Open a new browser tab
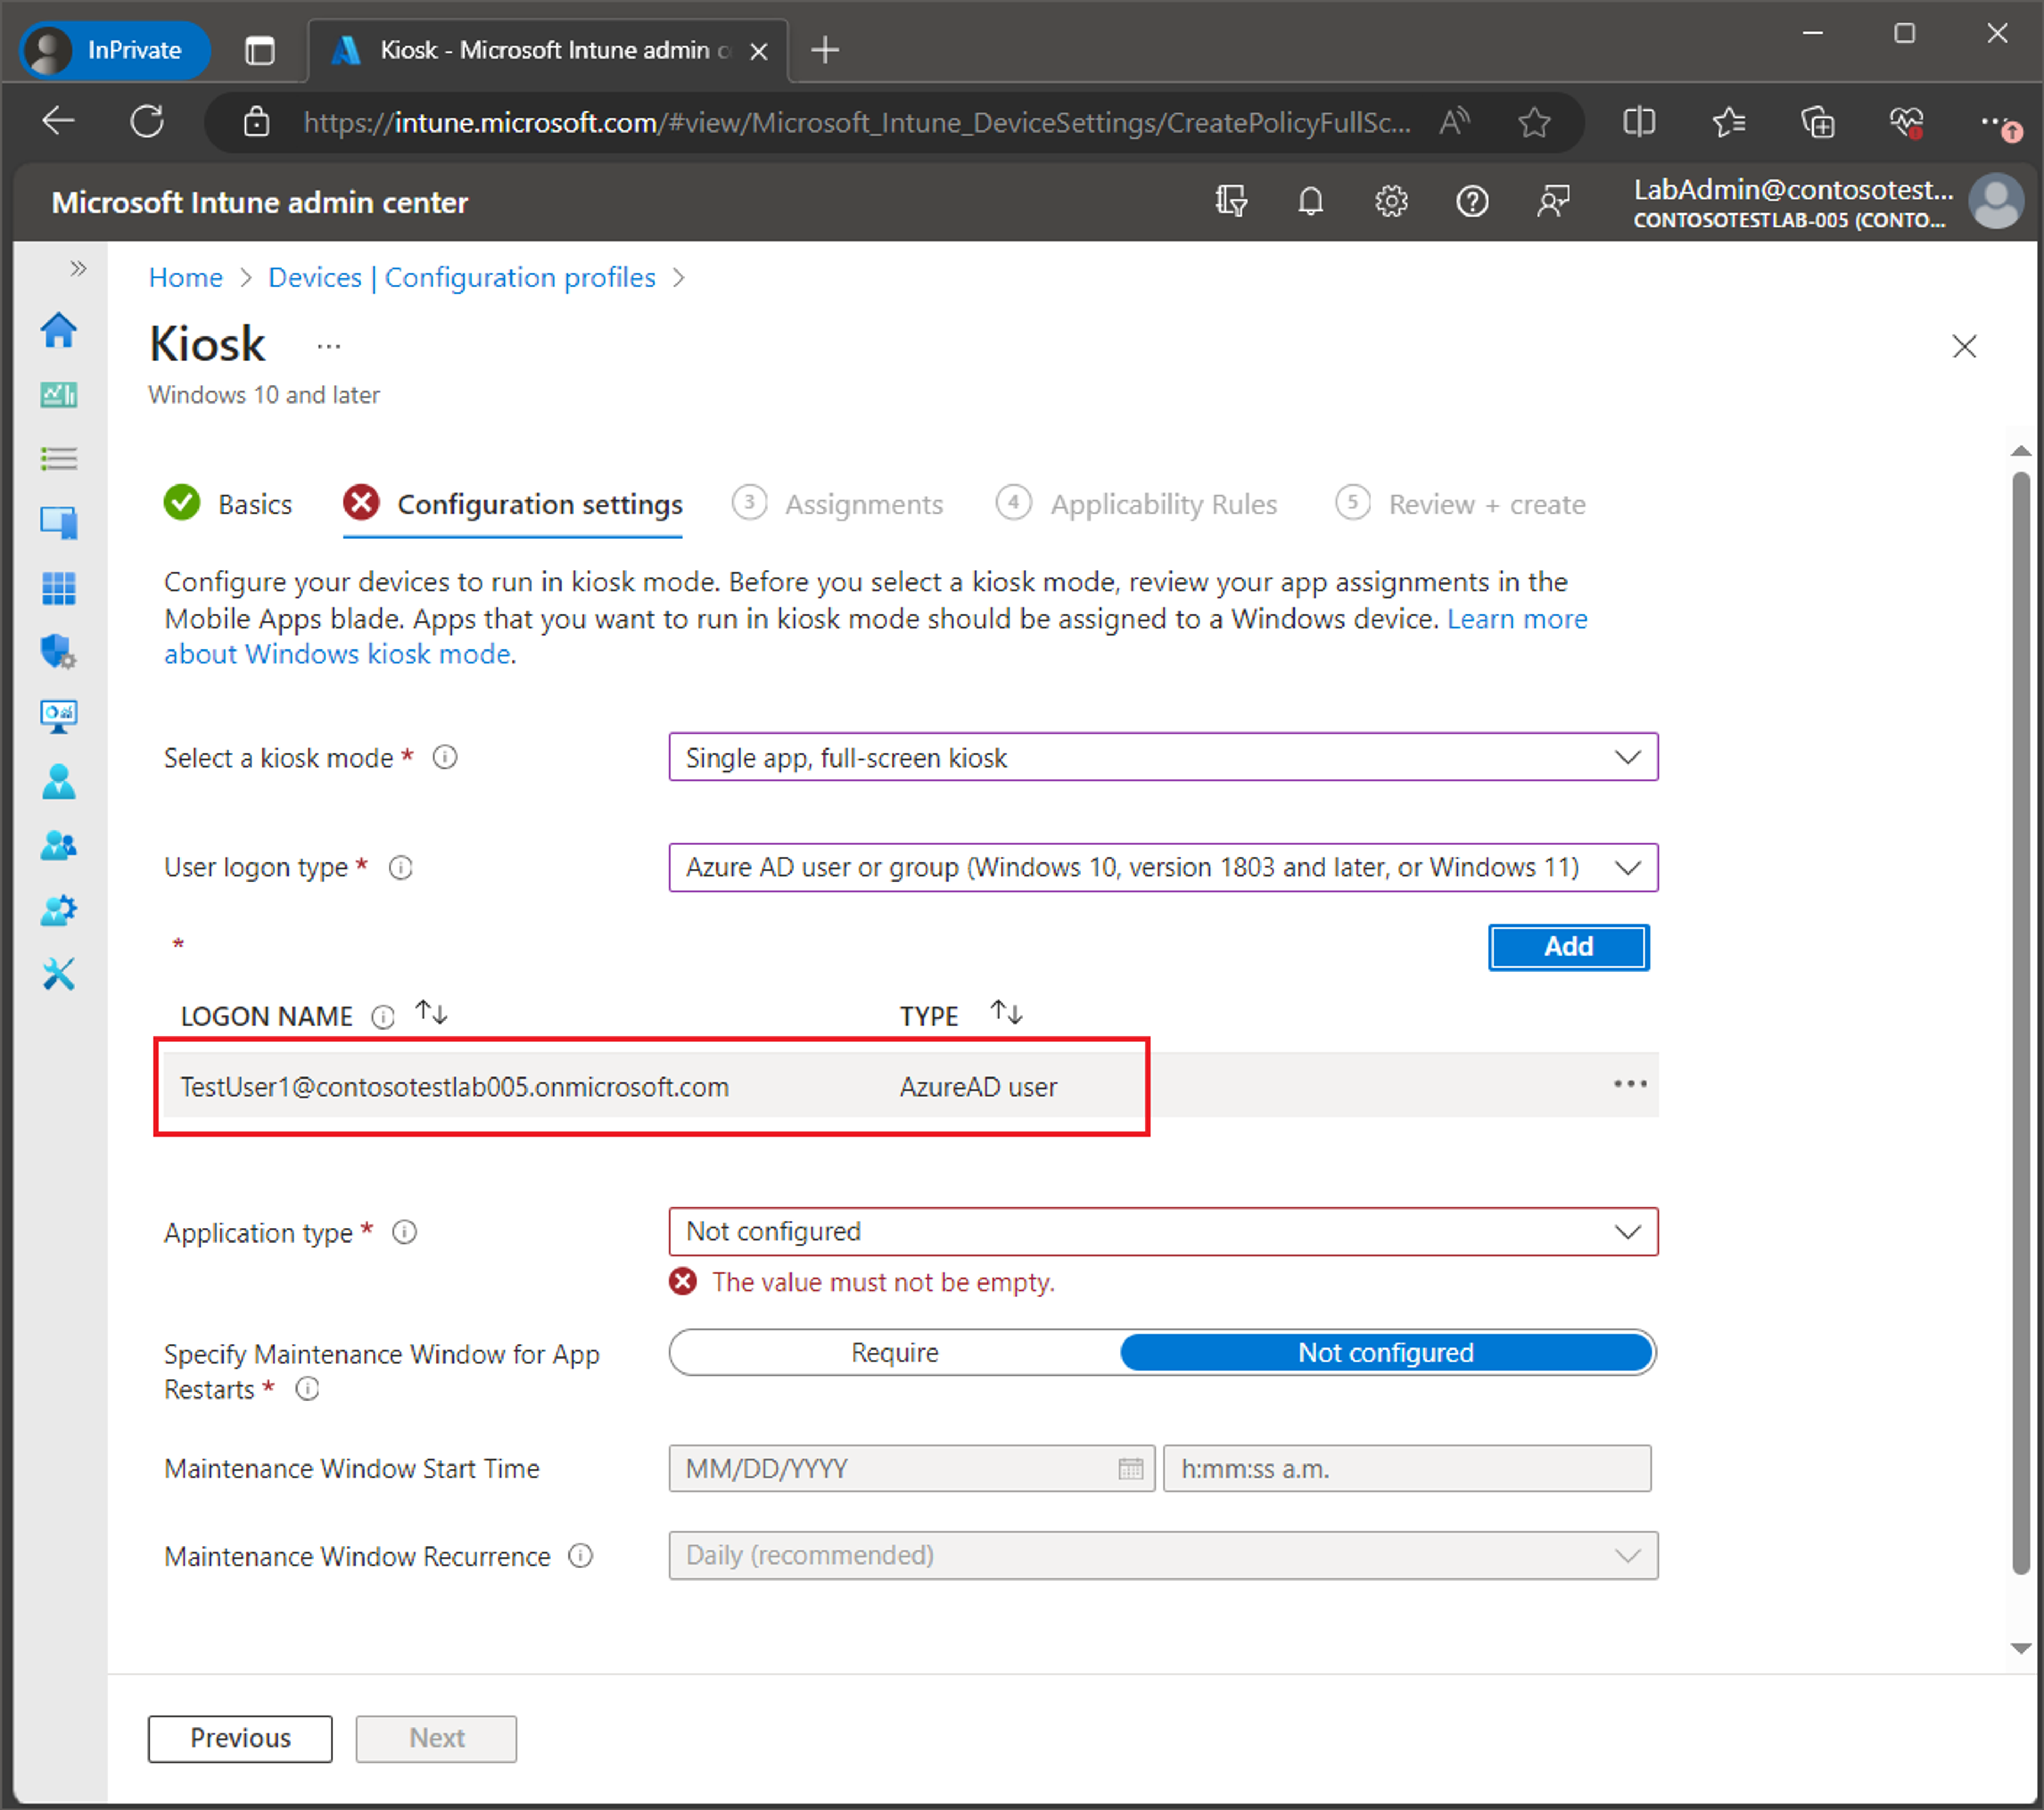The height and width of the screenshot is (1810, 2044). 825,50
